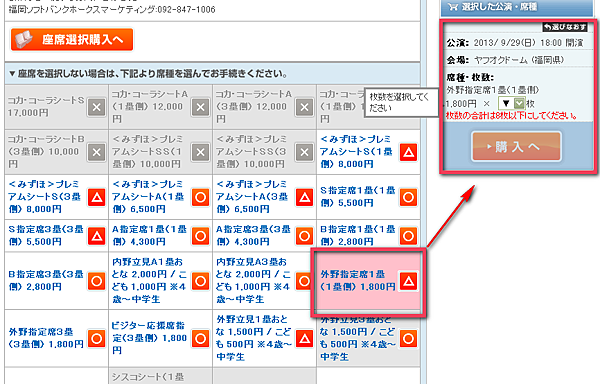Image resolution: width=600 pixels, height=384 pixels.
Task: Click circle icon for A指定席3塁 4,300円
Action: pyautogui.click(x=305, y=236)
